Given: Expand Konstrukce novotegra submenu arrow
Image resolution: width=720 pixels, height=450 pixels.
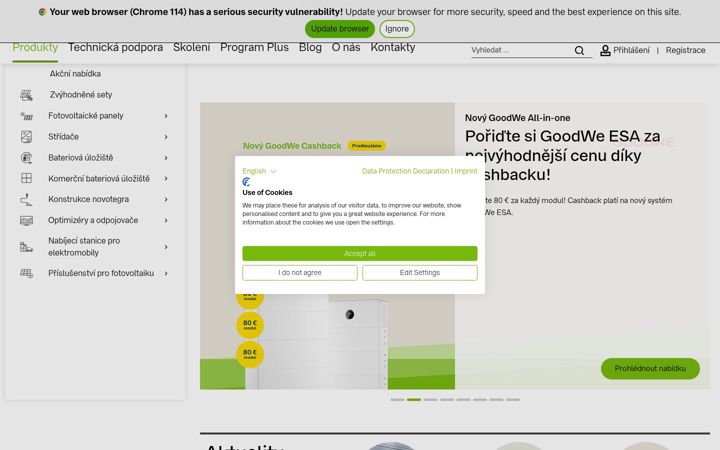Looking at the screenshot, I should point(166,200).
